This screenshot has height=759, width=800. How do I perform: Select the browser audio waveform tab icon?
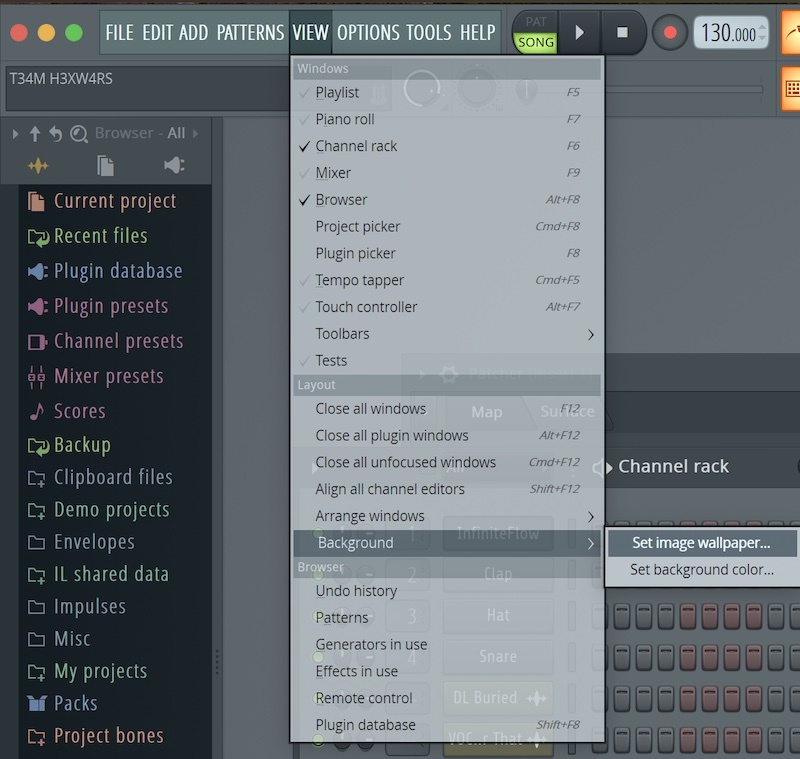click(38, 166)
